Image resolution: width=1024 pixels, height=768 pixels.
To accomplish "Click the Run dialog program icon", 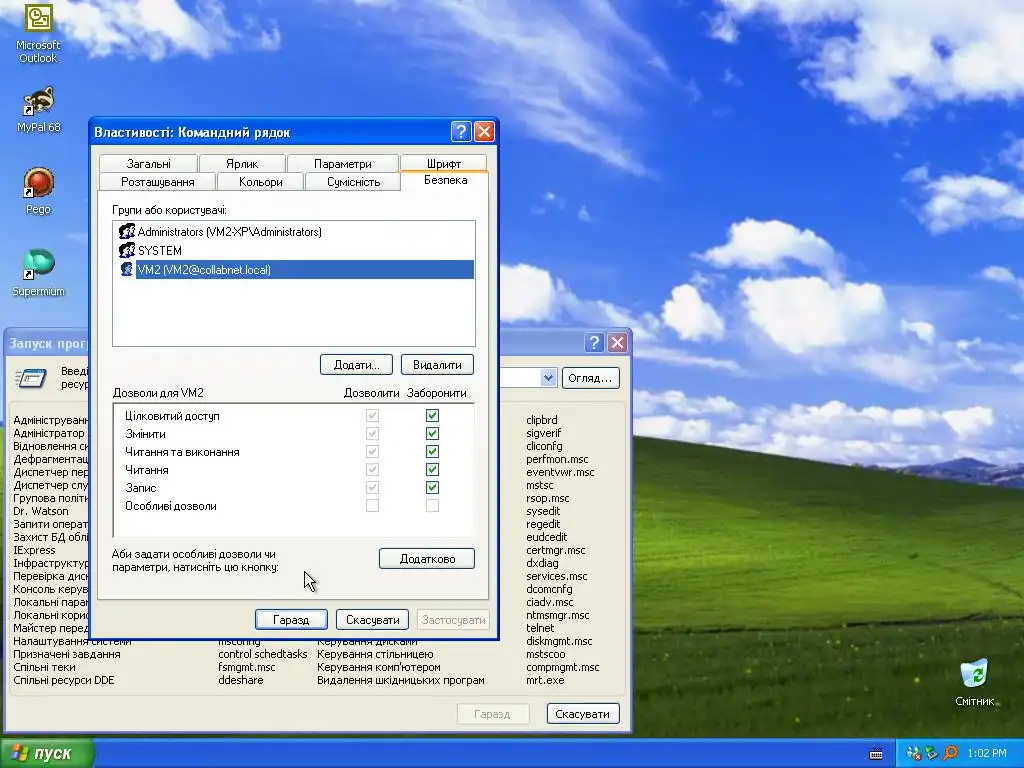I will click(x=31, y=378).
